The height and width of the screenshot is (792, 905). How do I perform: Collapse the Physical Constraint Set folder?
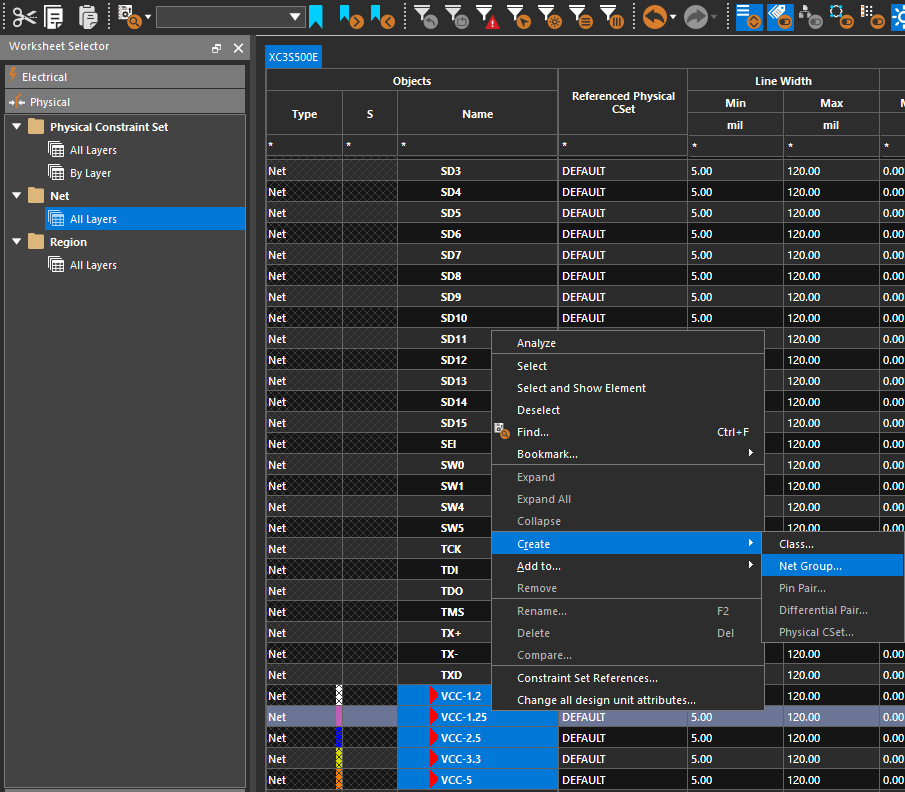pyautogui.click(x=17, y=127)
